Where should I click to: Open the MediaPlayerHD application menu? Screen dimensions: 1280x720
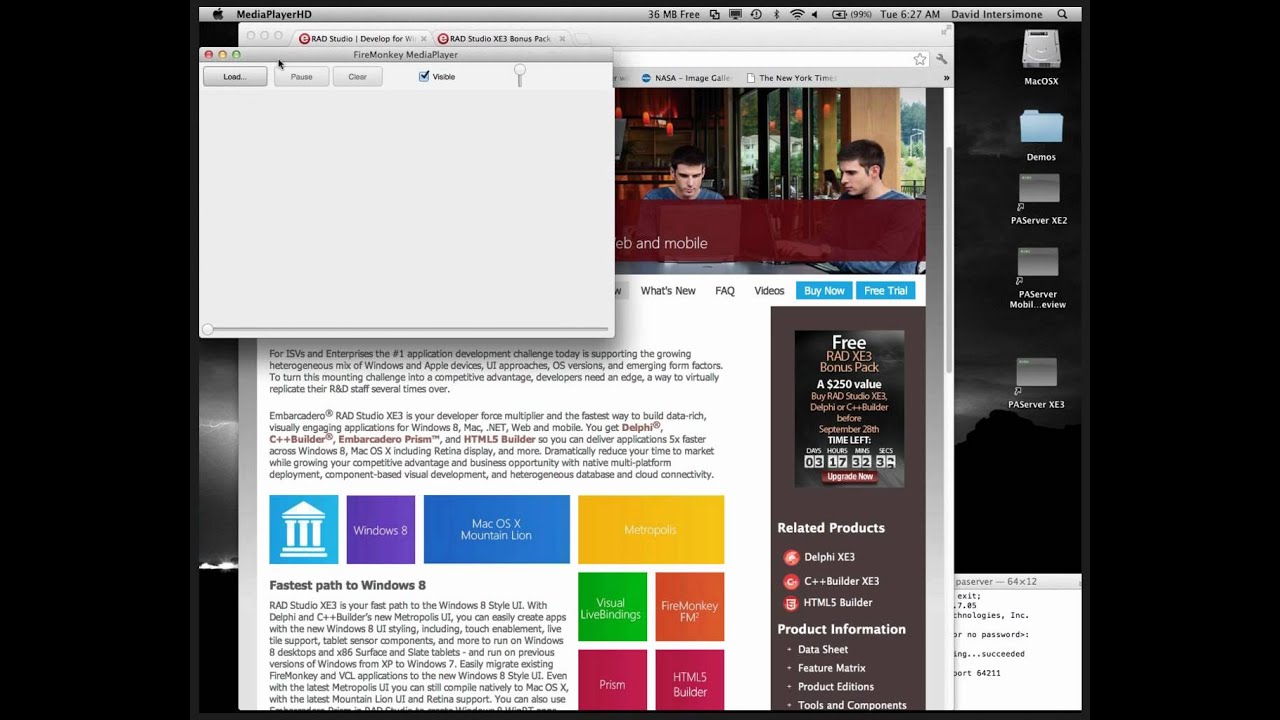[274, 14]
